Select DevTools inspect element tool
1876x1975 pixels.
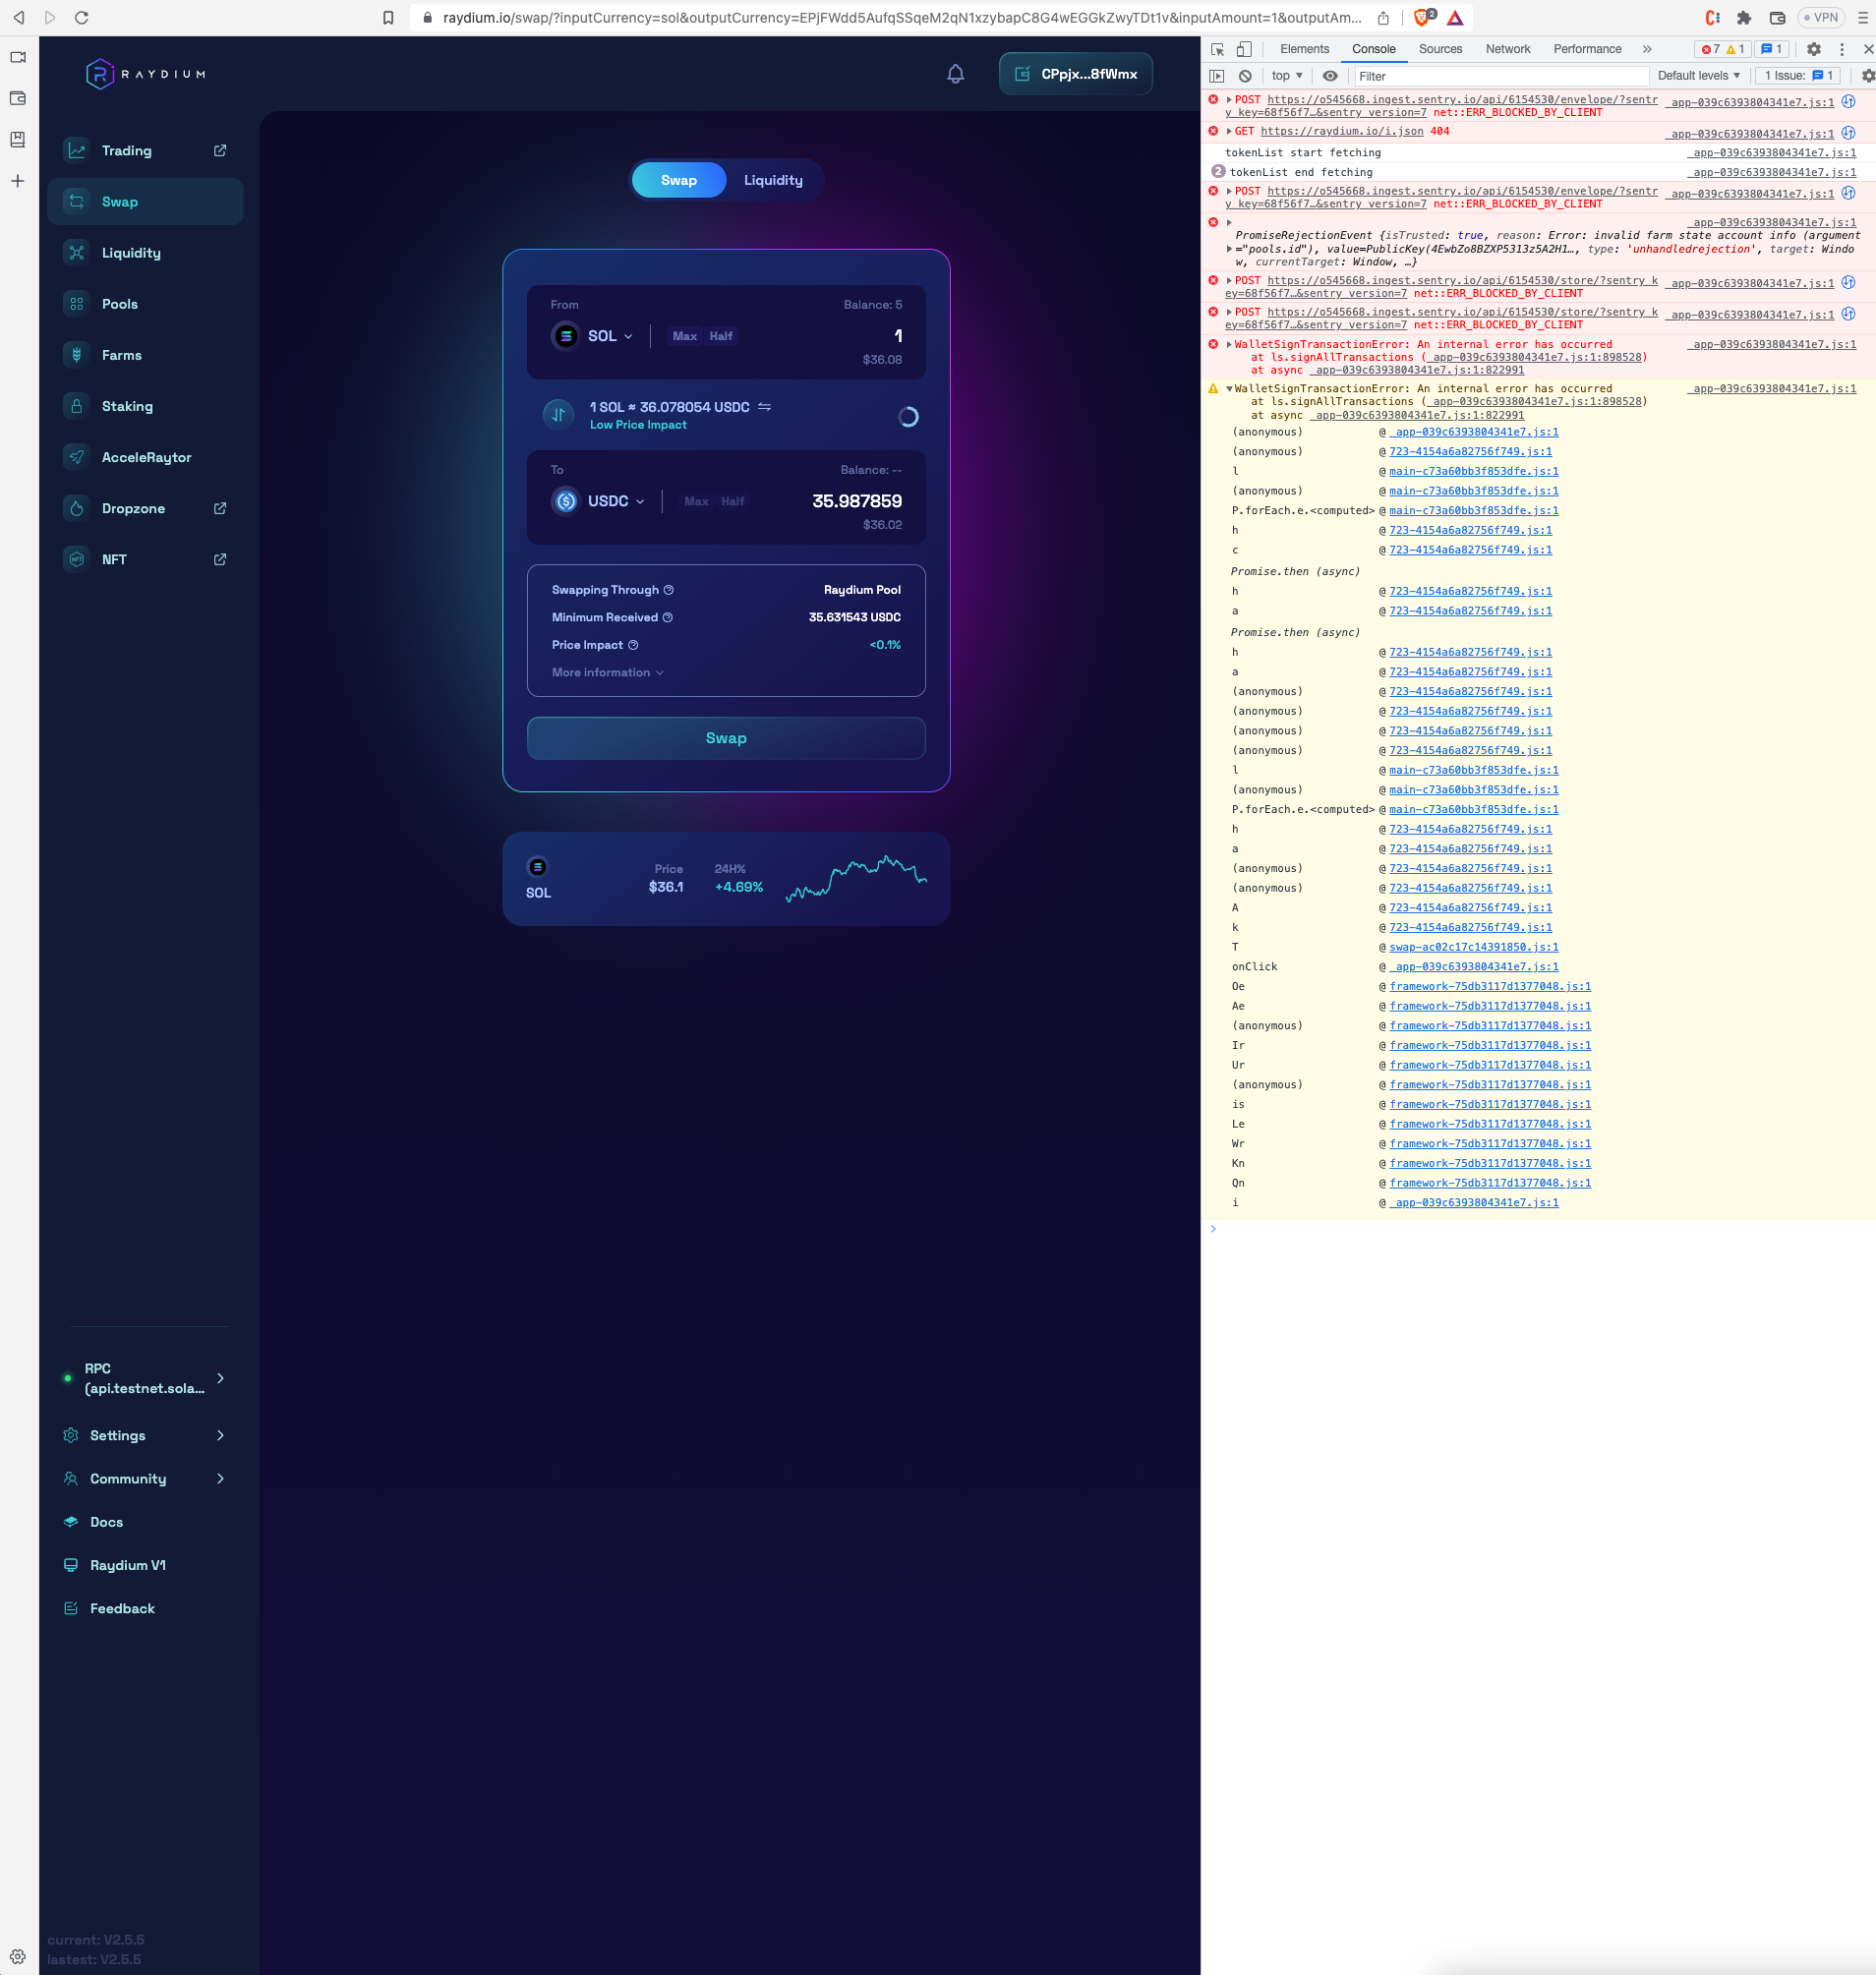point(1217,49)
